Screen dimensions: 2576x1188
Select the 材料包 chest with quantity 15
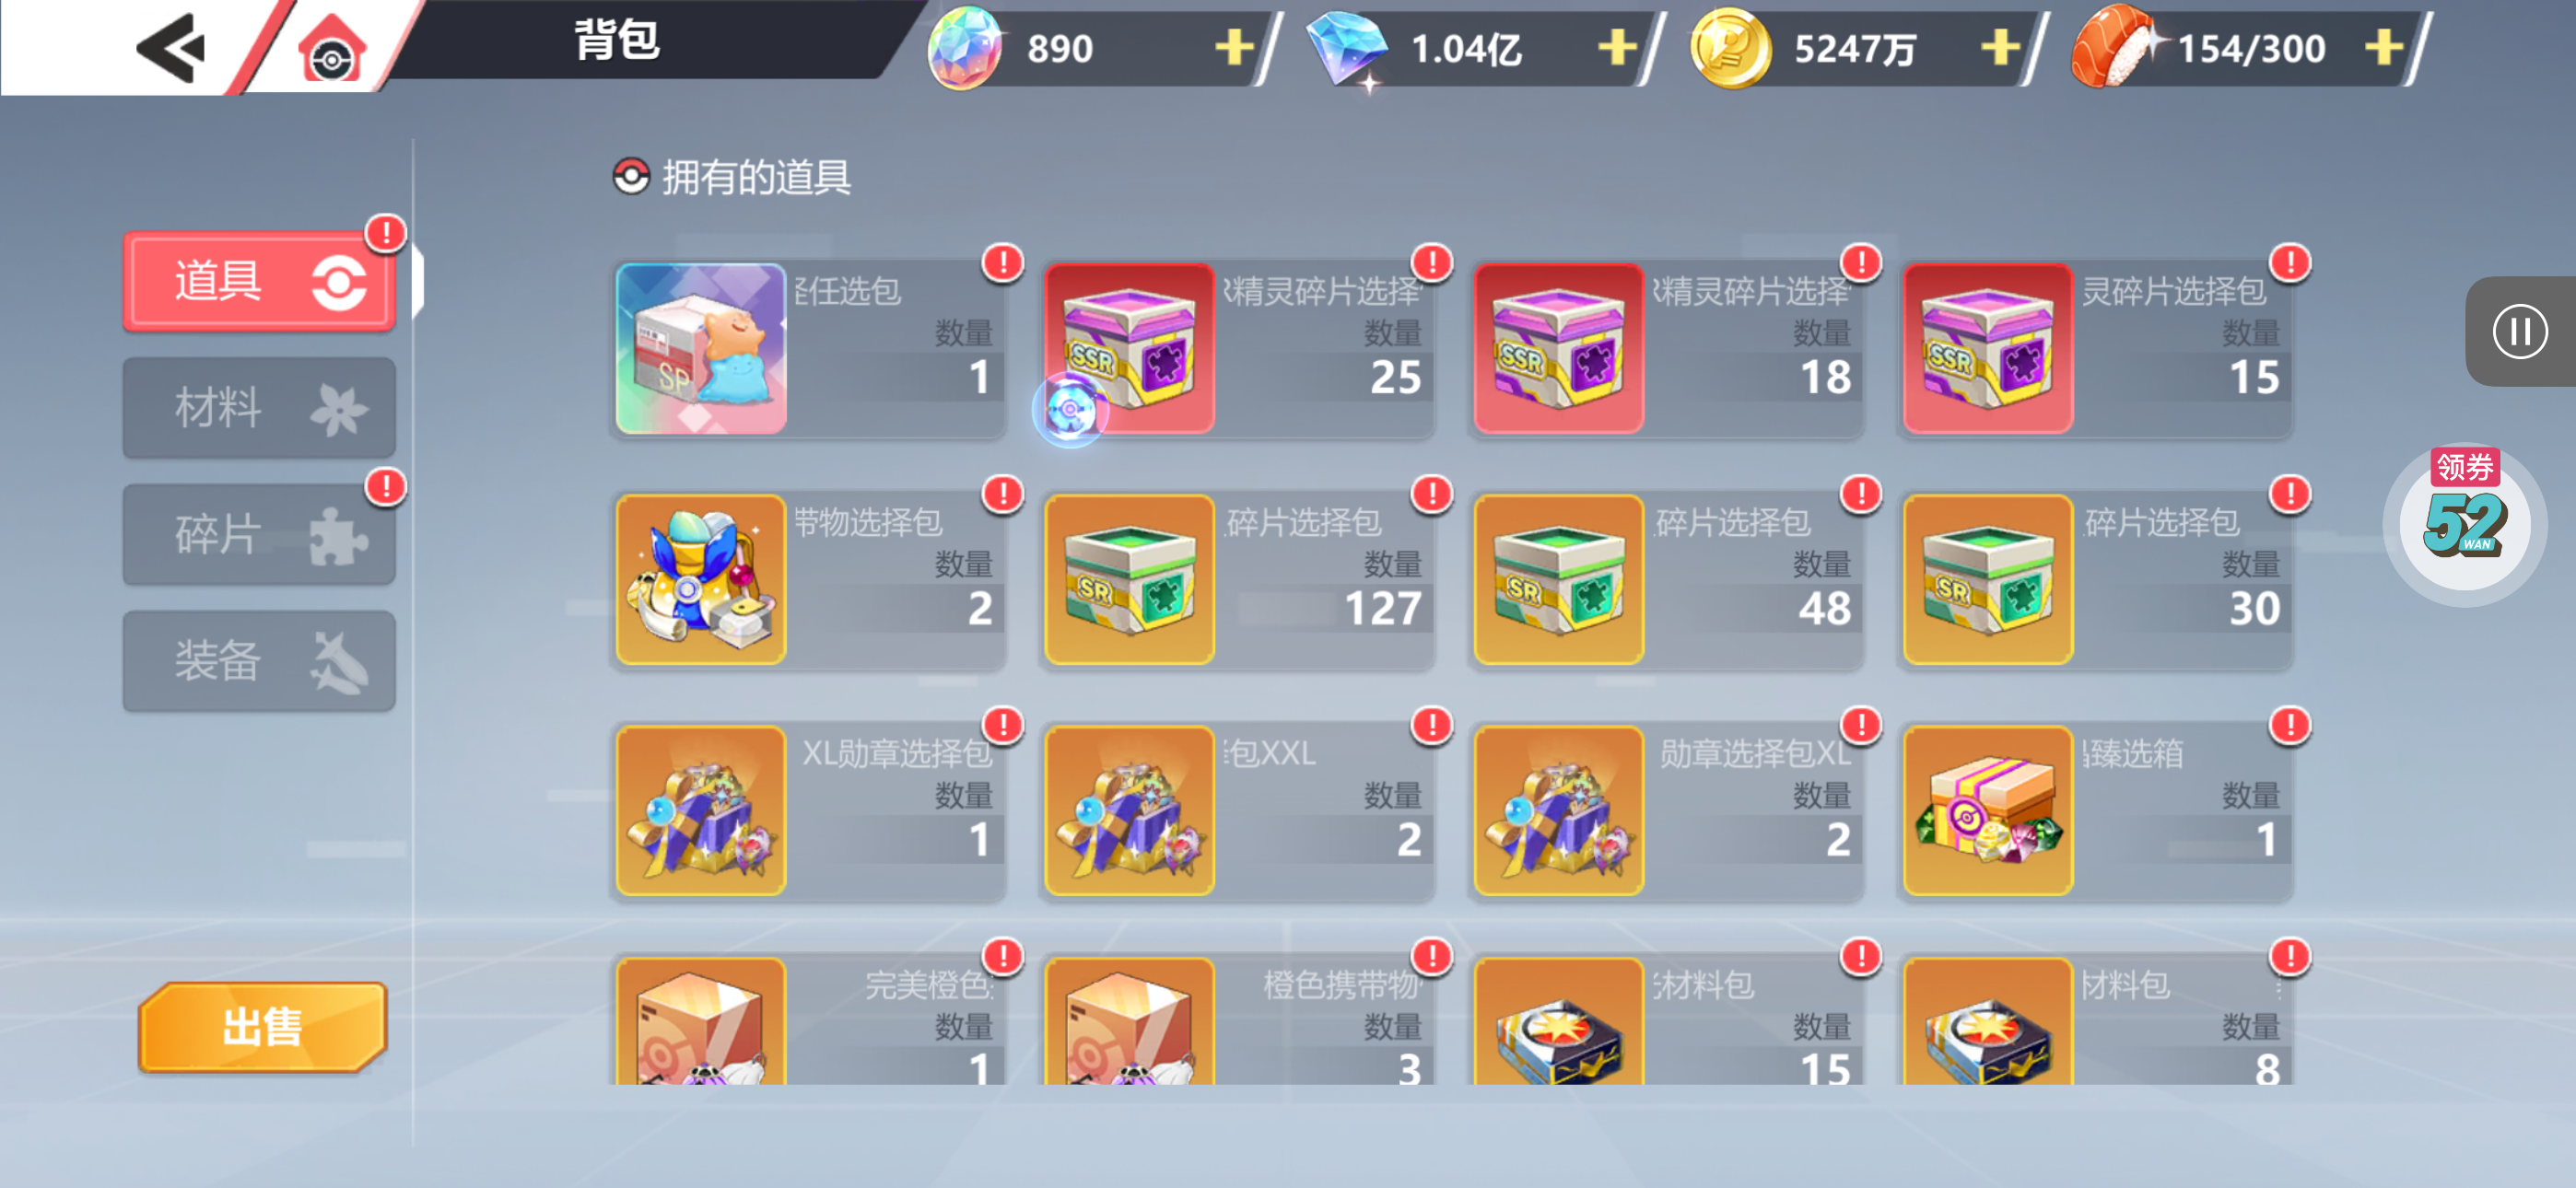coord(1668,1020)
